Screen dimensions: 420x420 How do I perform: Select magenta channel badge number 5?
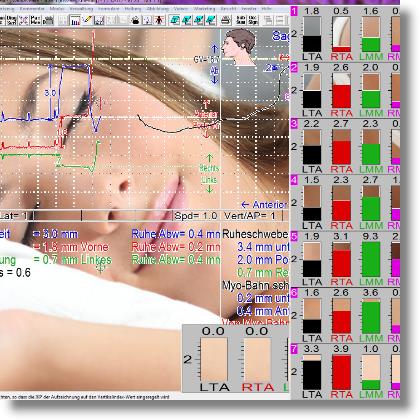294,236
